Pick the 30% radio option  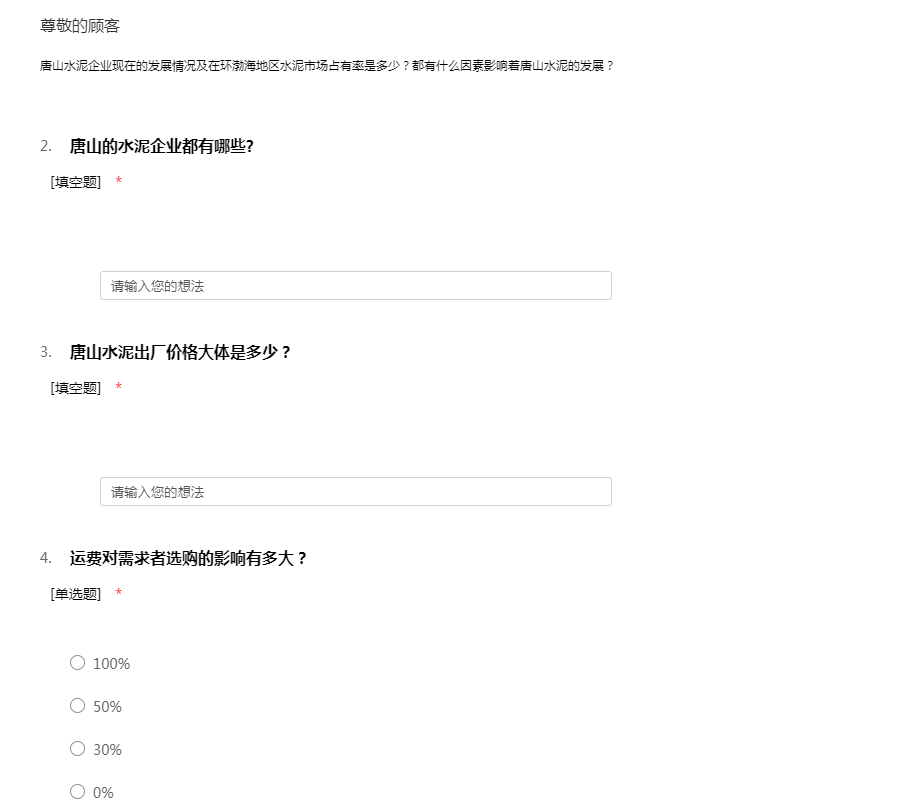point(77,749)
